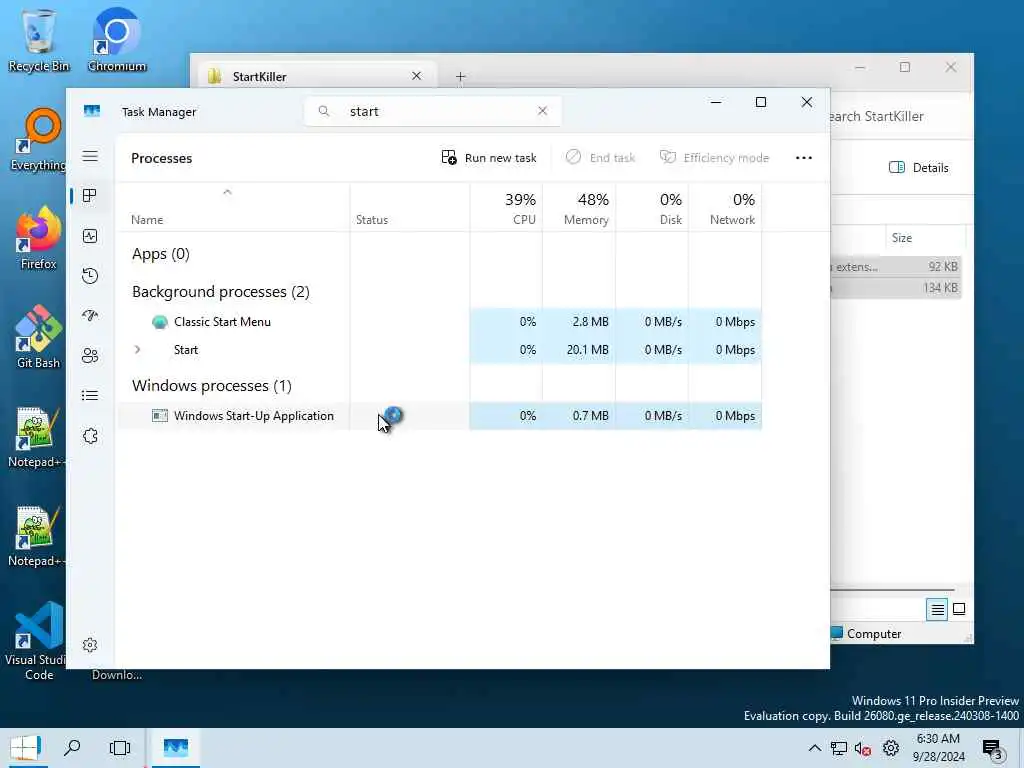Click the Classic Start Menu shell icon
This screenshot has width=1024, height=768.
pos(159,321)
